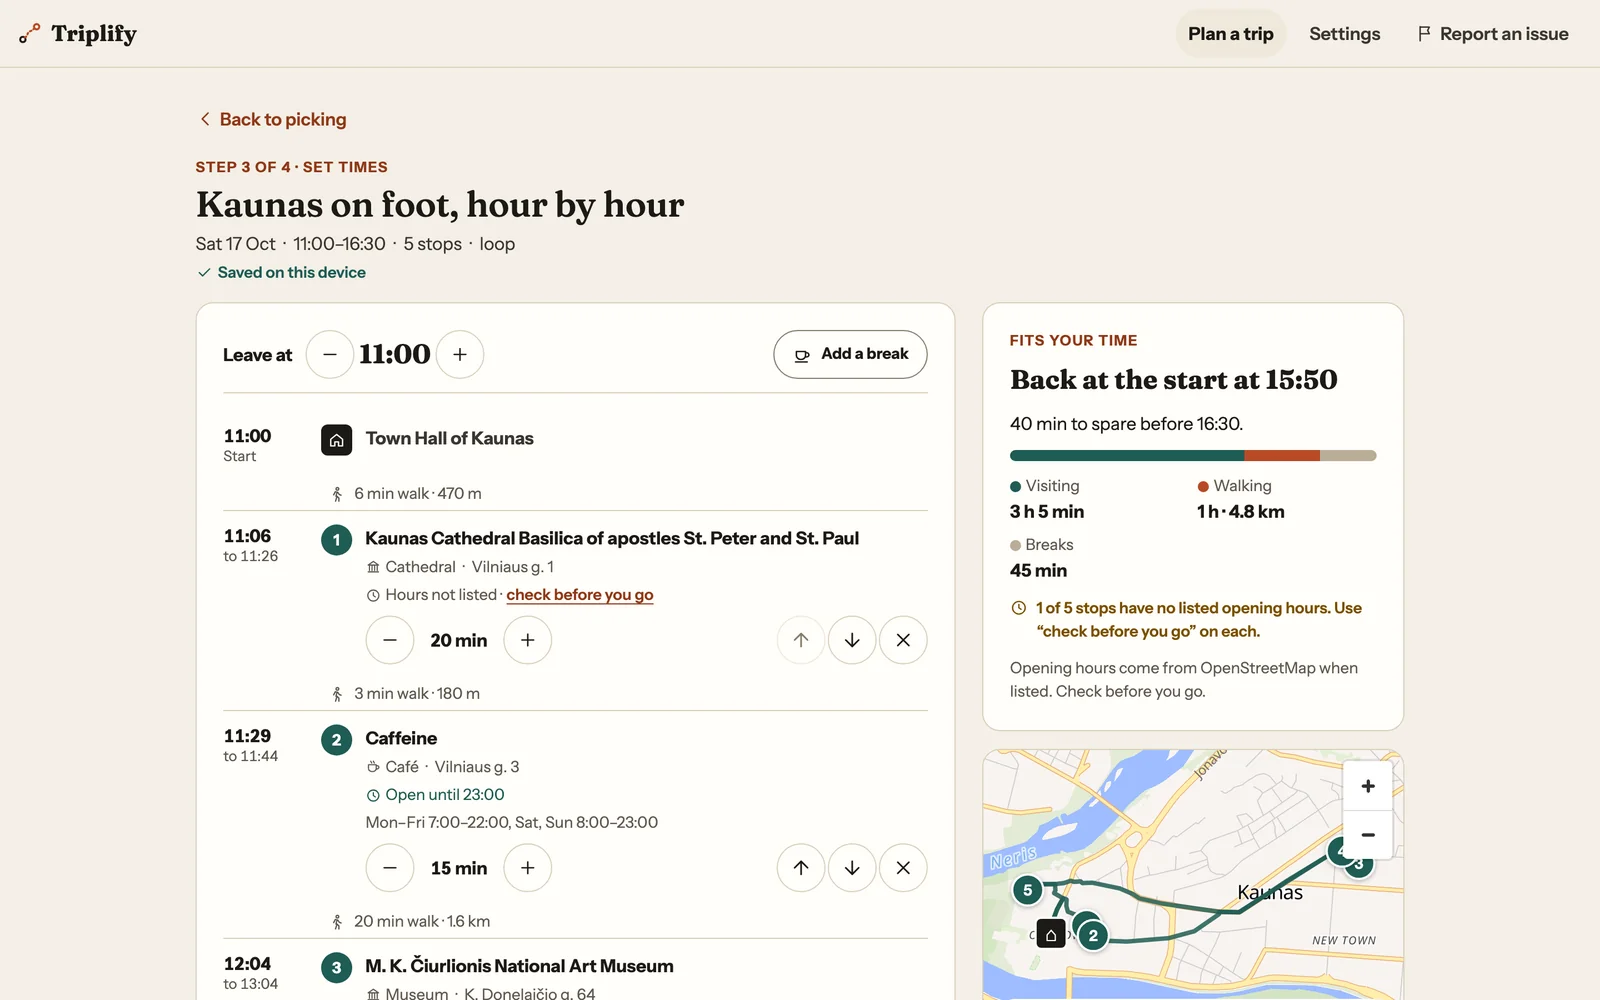Zoom in on the map

click(x=1368, y=786)
